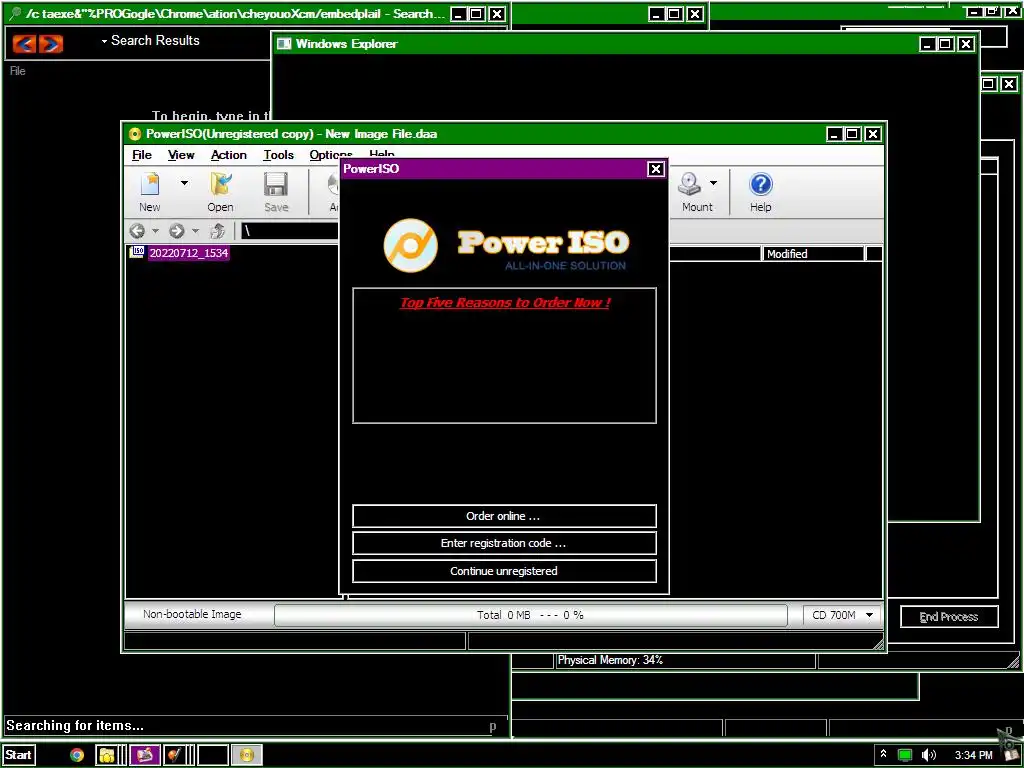
Task: Click the 3:34 PM clock
Action: (973, 755)
